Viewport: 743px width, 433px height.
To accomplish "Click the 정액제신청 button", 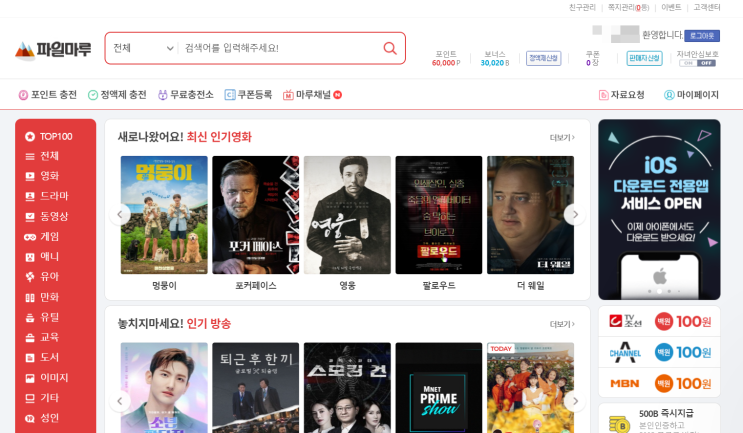I will 544,58.
